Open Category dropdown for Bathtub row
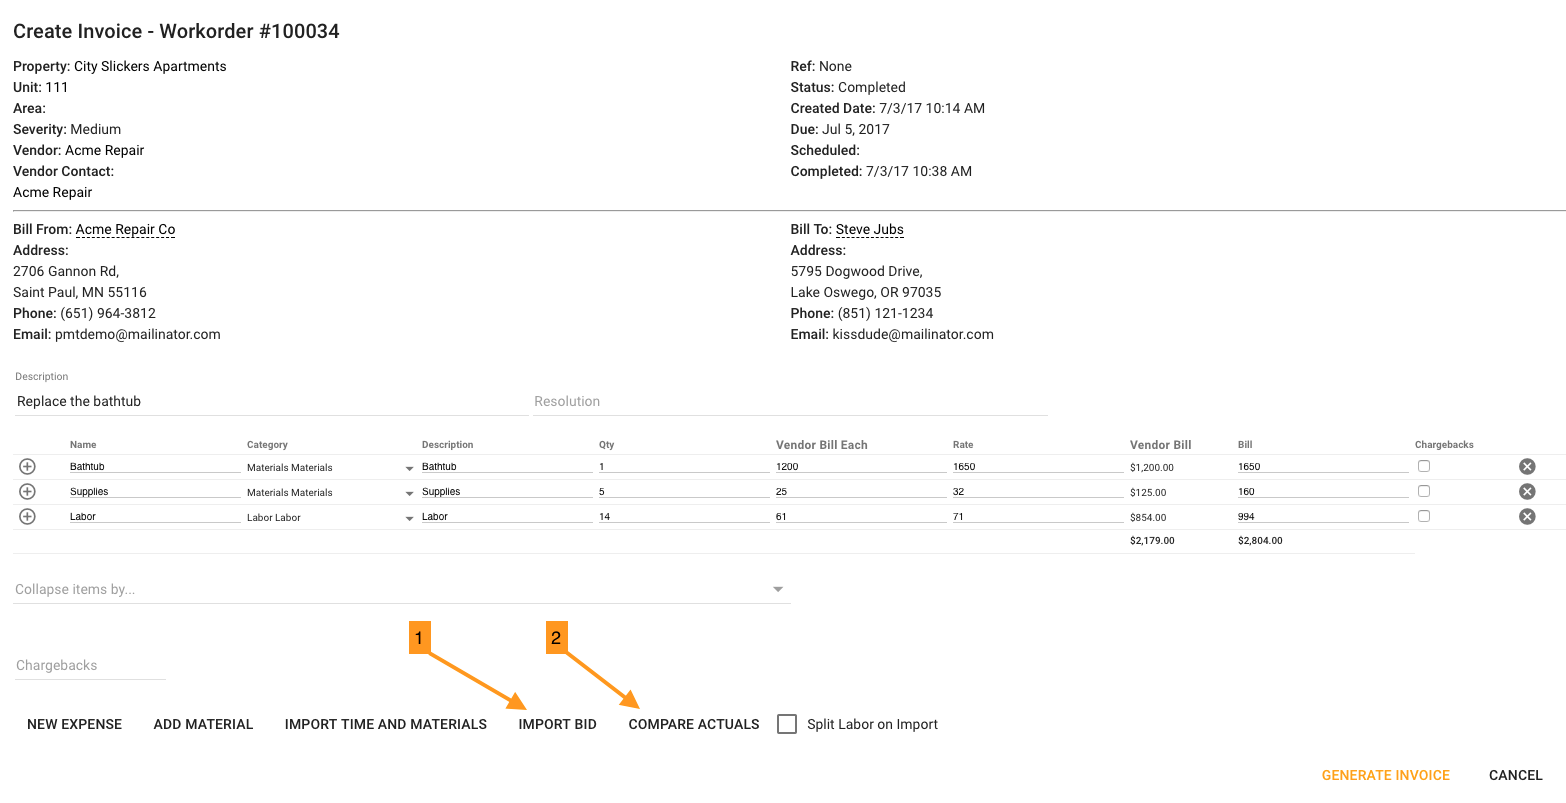 (x=331, y=467)
